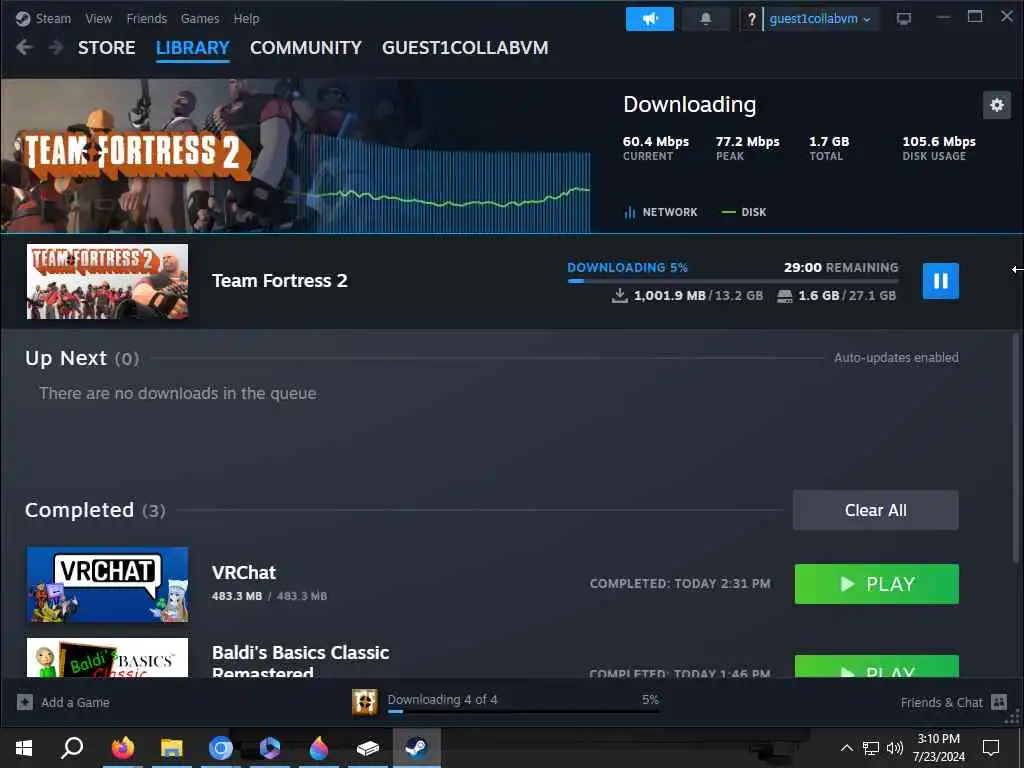Go to the STORE tab
Screen dimensions: 1024x768
(106, 48)
